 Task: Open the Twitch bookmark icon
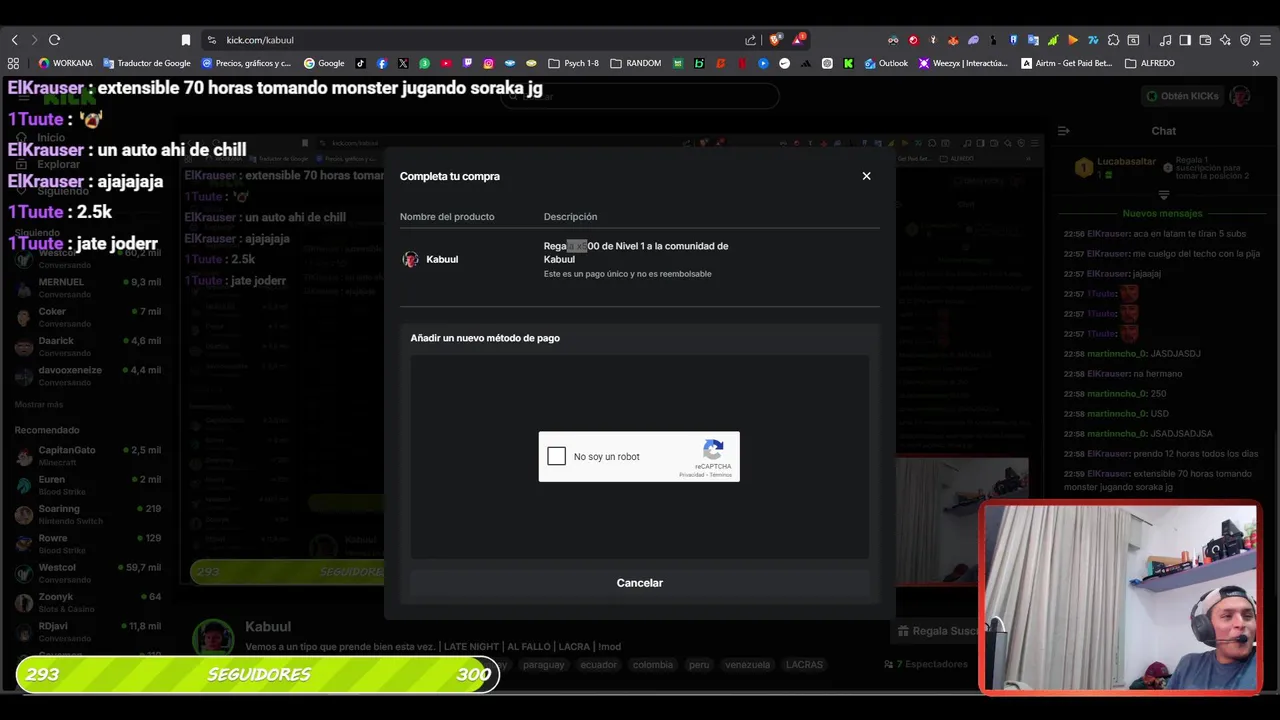467,63
